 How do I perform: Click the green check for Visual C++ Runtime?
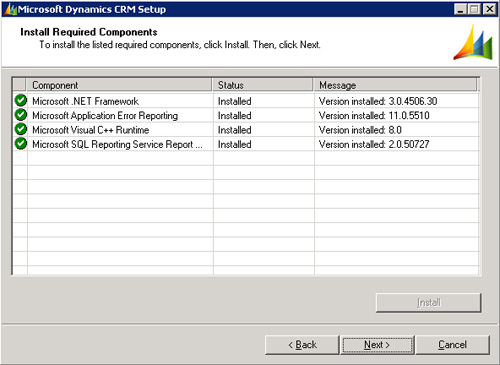tap(21, 129)
